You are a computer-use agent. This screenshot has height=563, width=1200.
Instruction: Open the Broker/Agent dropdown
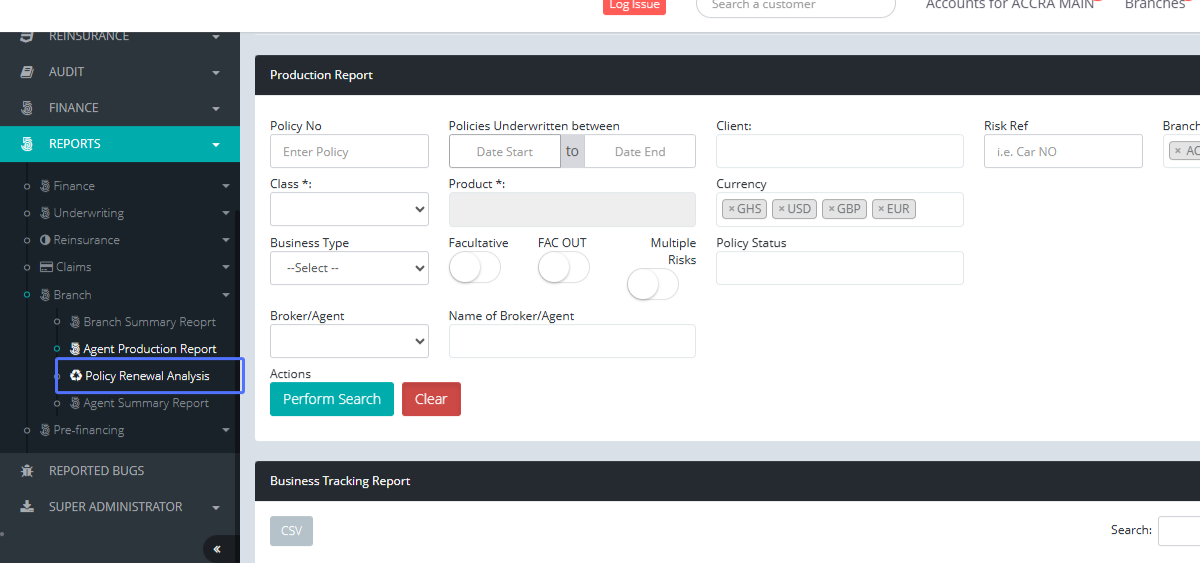[349, 341]
